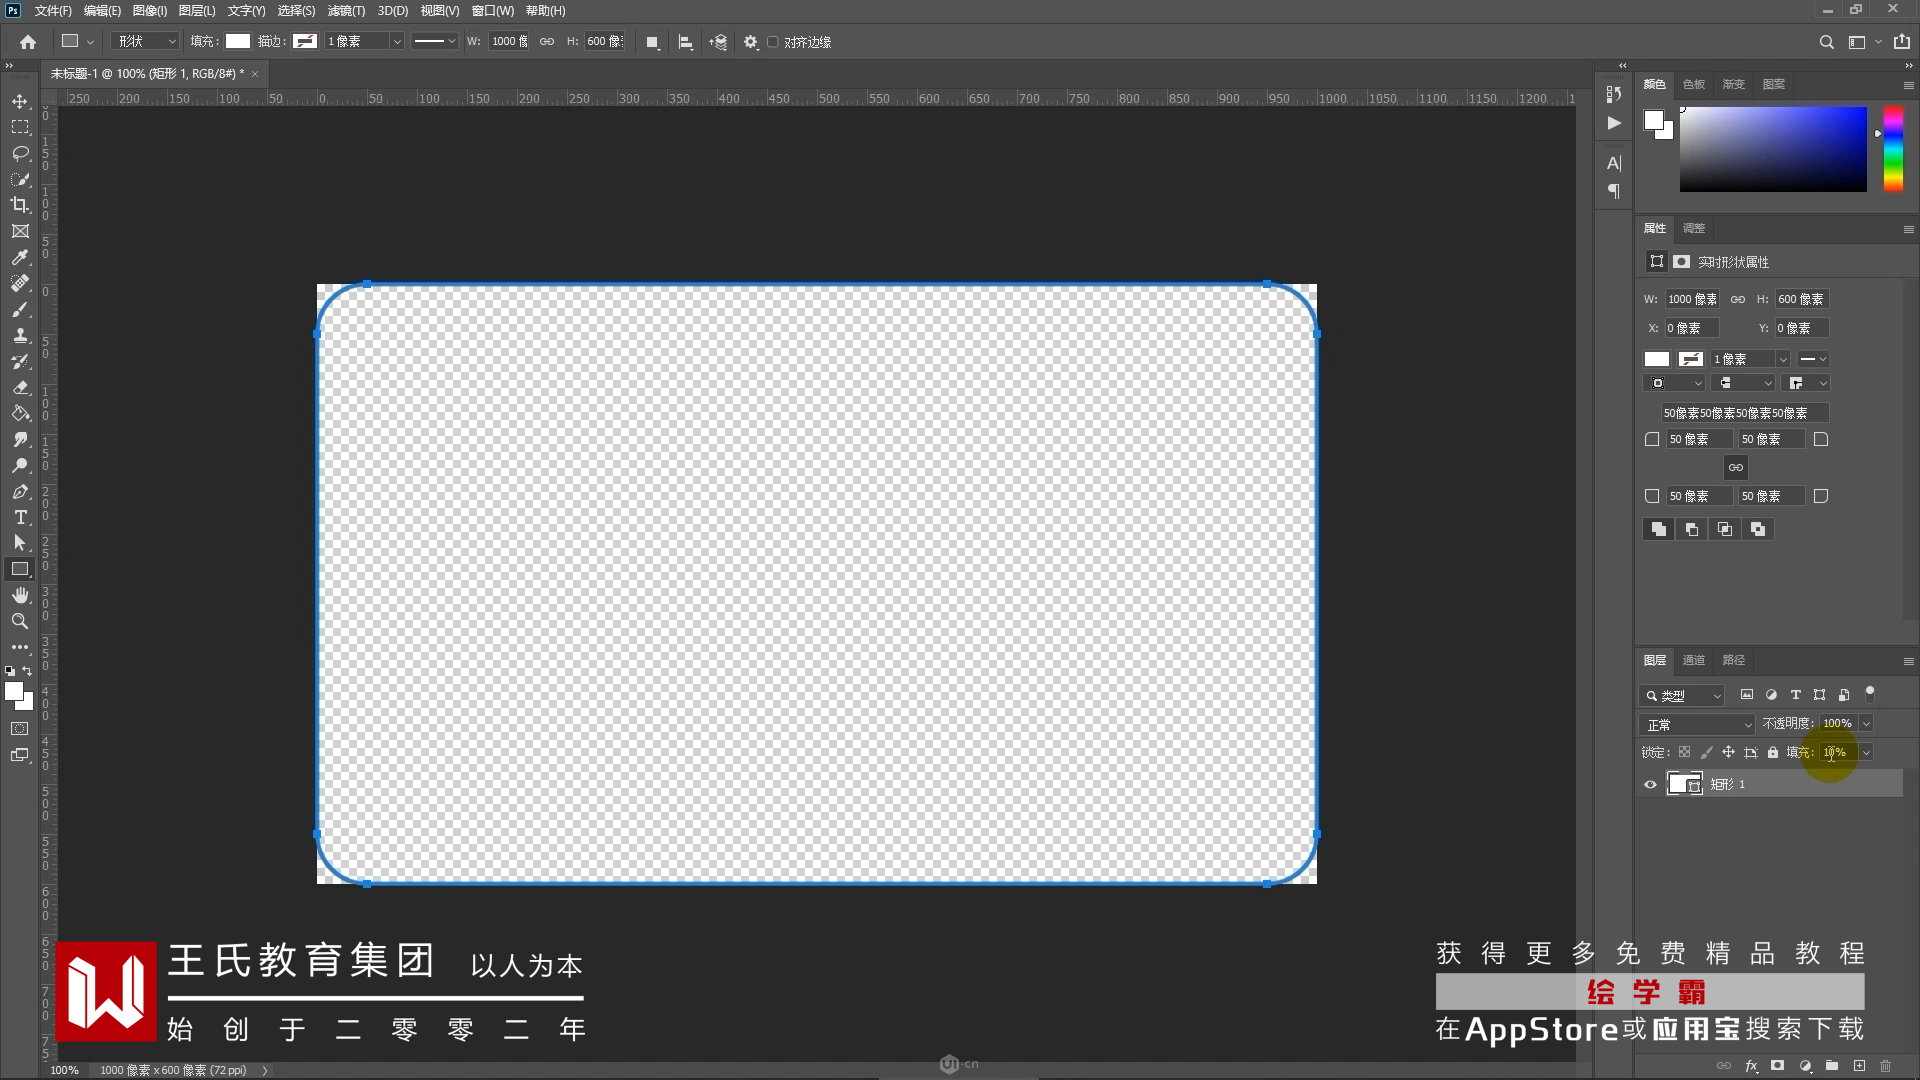Select the Eyedropper tool
This screenshot has height=1080, width=1920.
point(20,257)
